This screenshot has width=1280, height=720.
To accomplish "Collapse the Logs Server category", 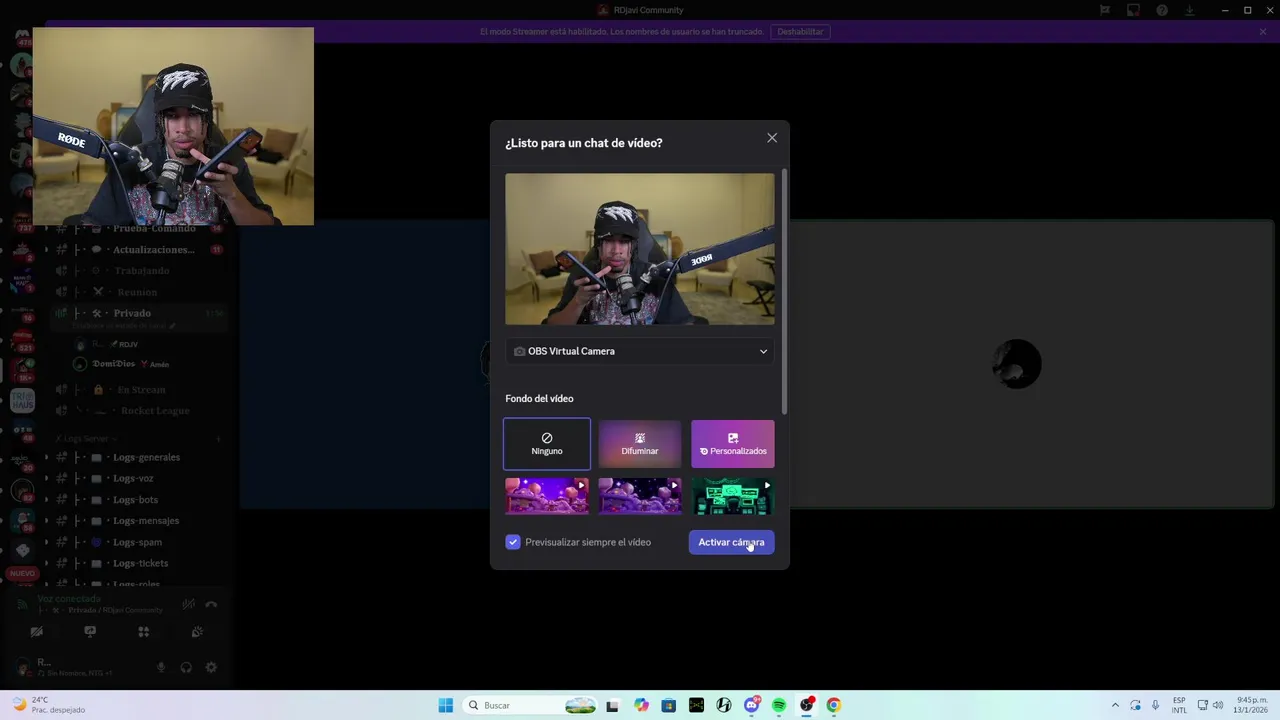I will tap(85, 439).
